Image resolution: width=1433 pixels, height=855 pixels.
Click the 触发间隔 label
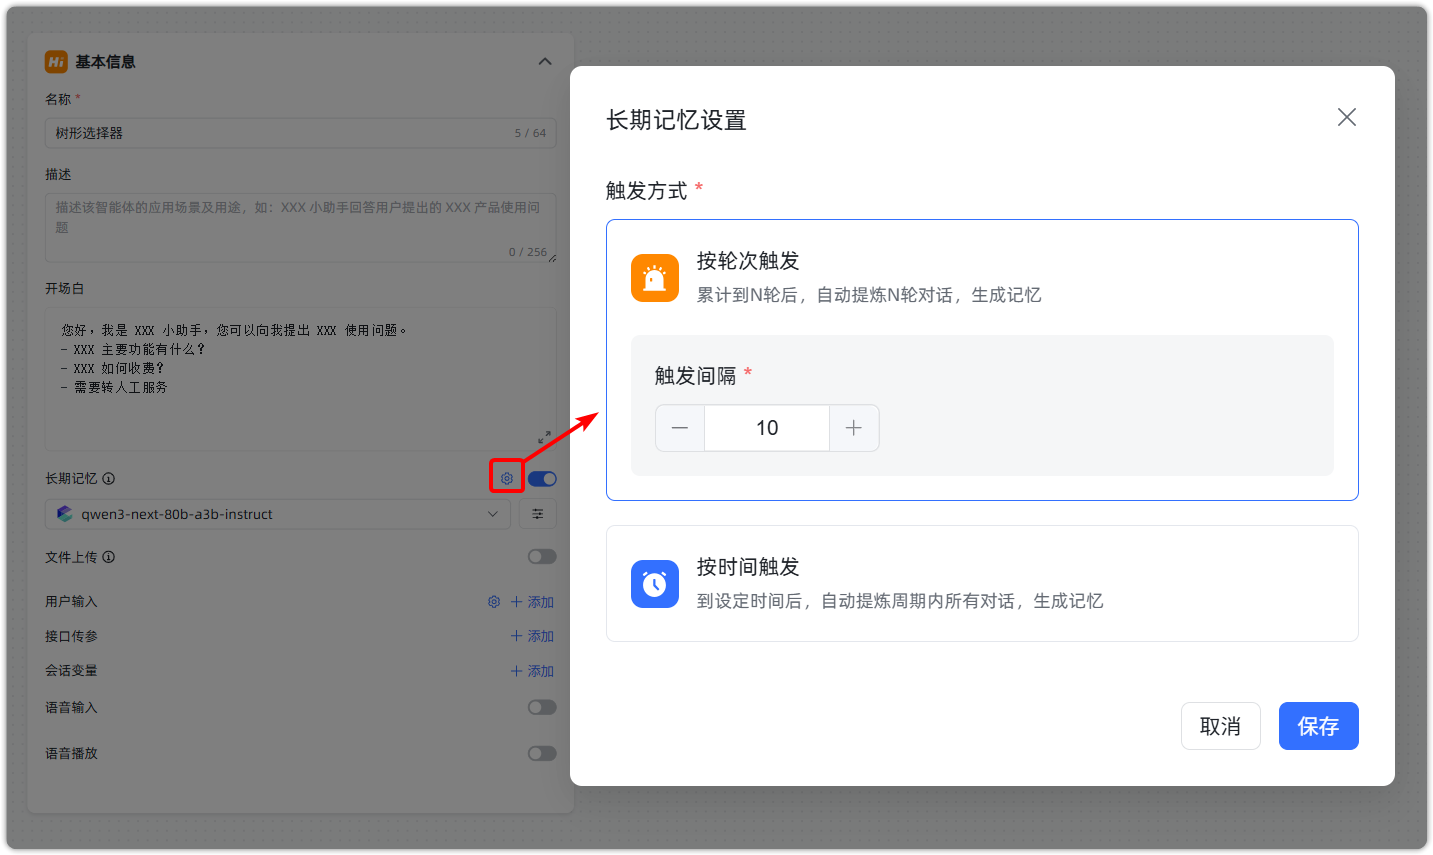(x=695, y=376)
